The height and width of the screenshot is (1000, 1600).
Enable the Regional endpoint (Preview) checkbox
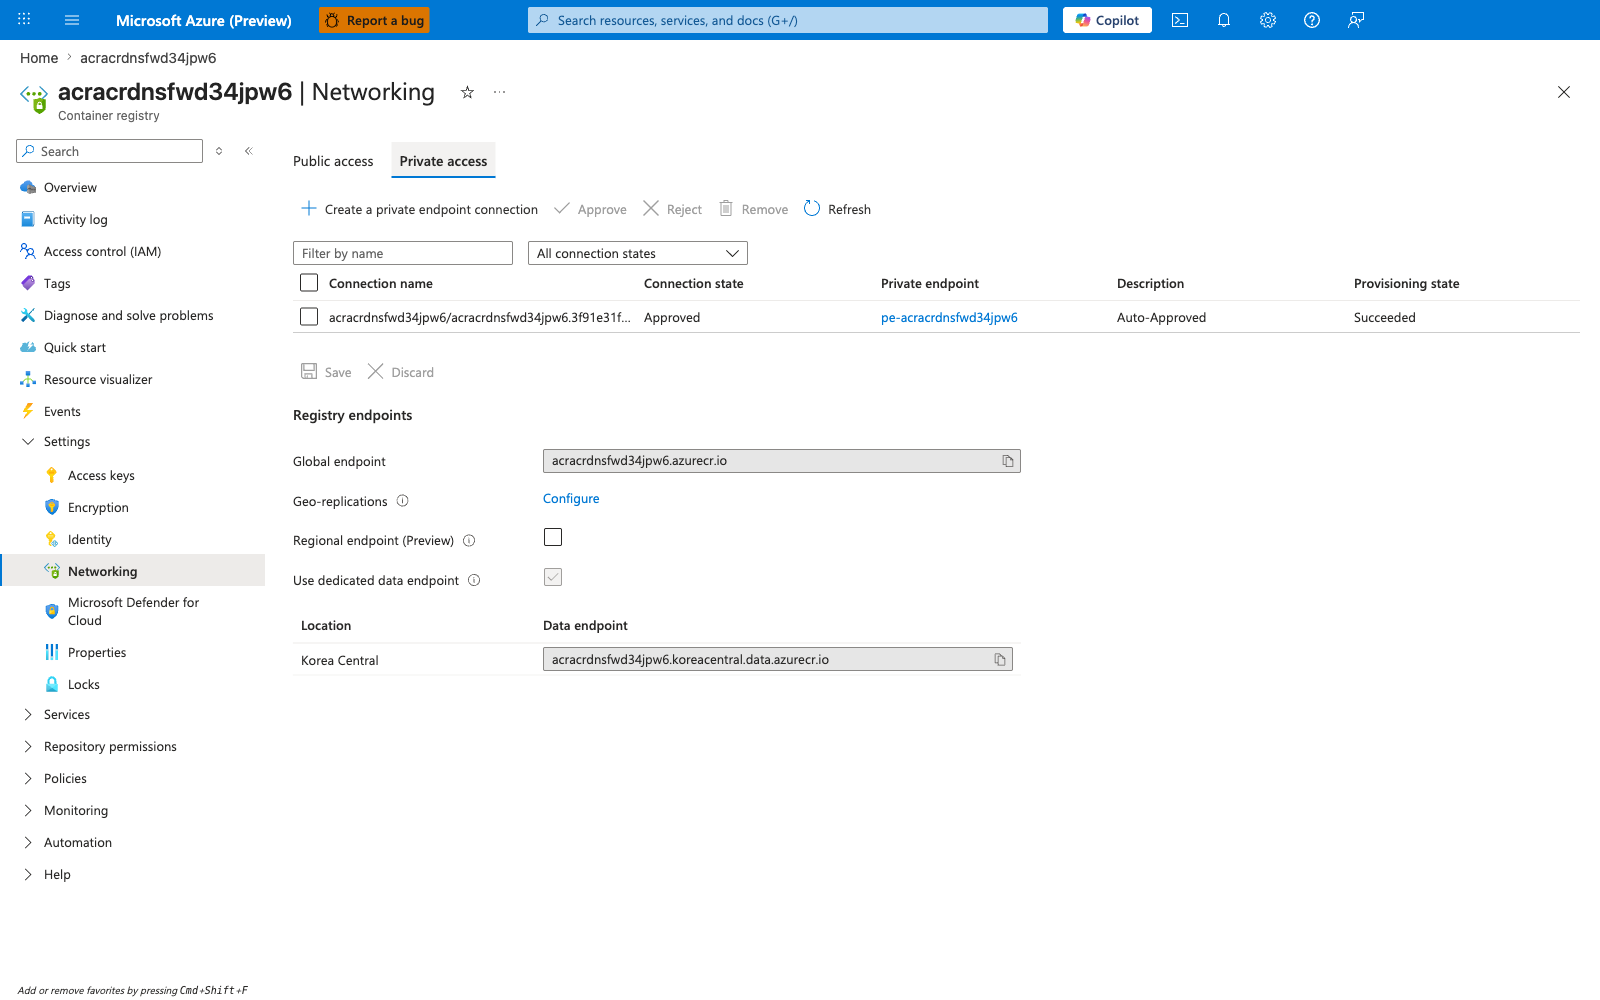point(553,537)
